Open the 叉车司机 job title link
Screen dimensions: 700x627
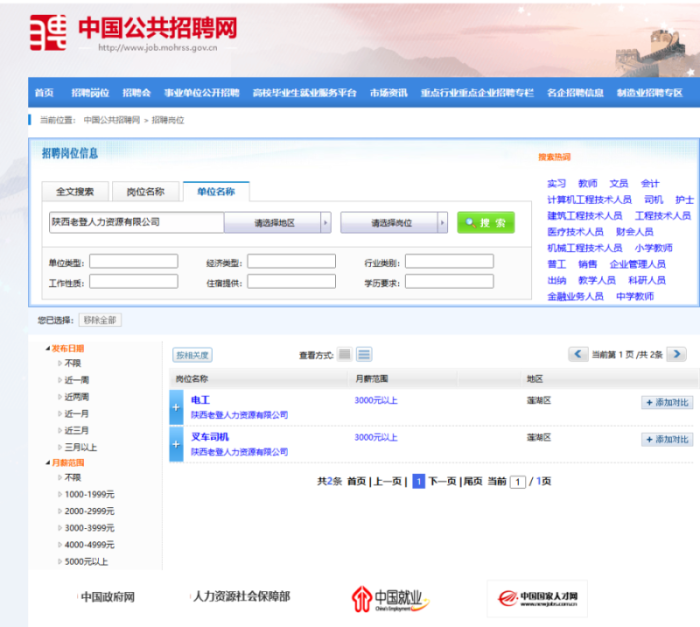210,437
